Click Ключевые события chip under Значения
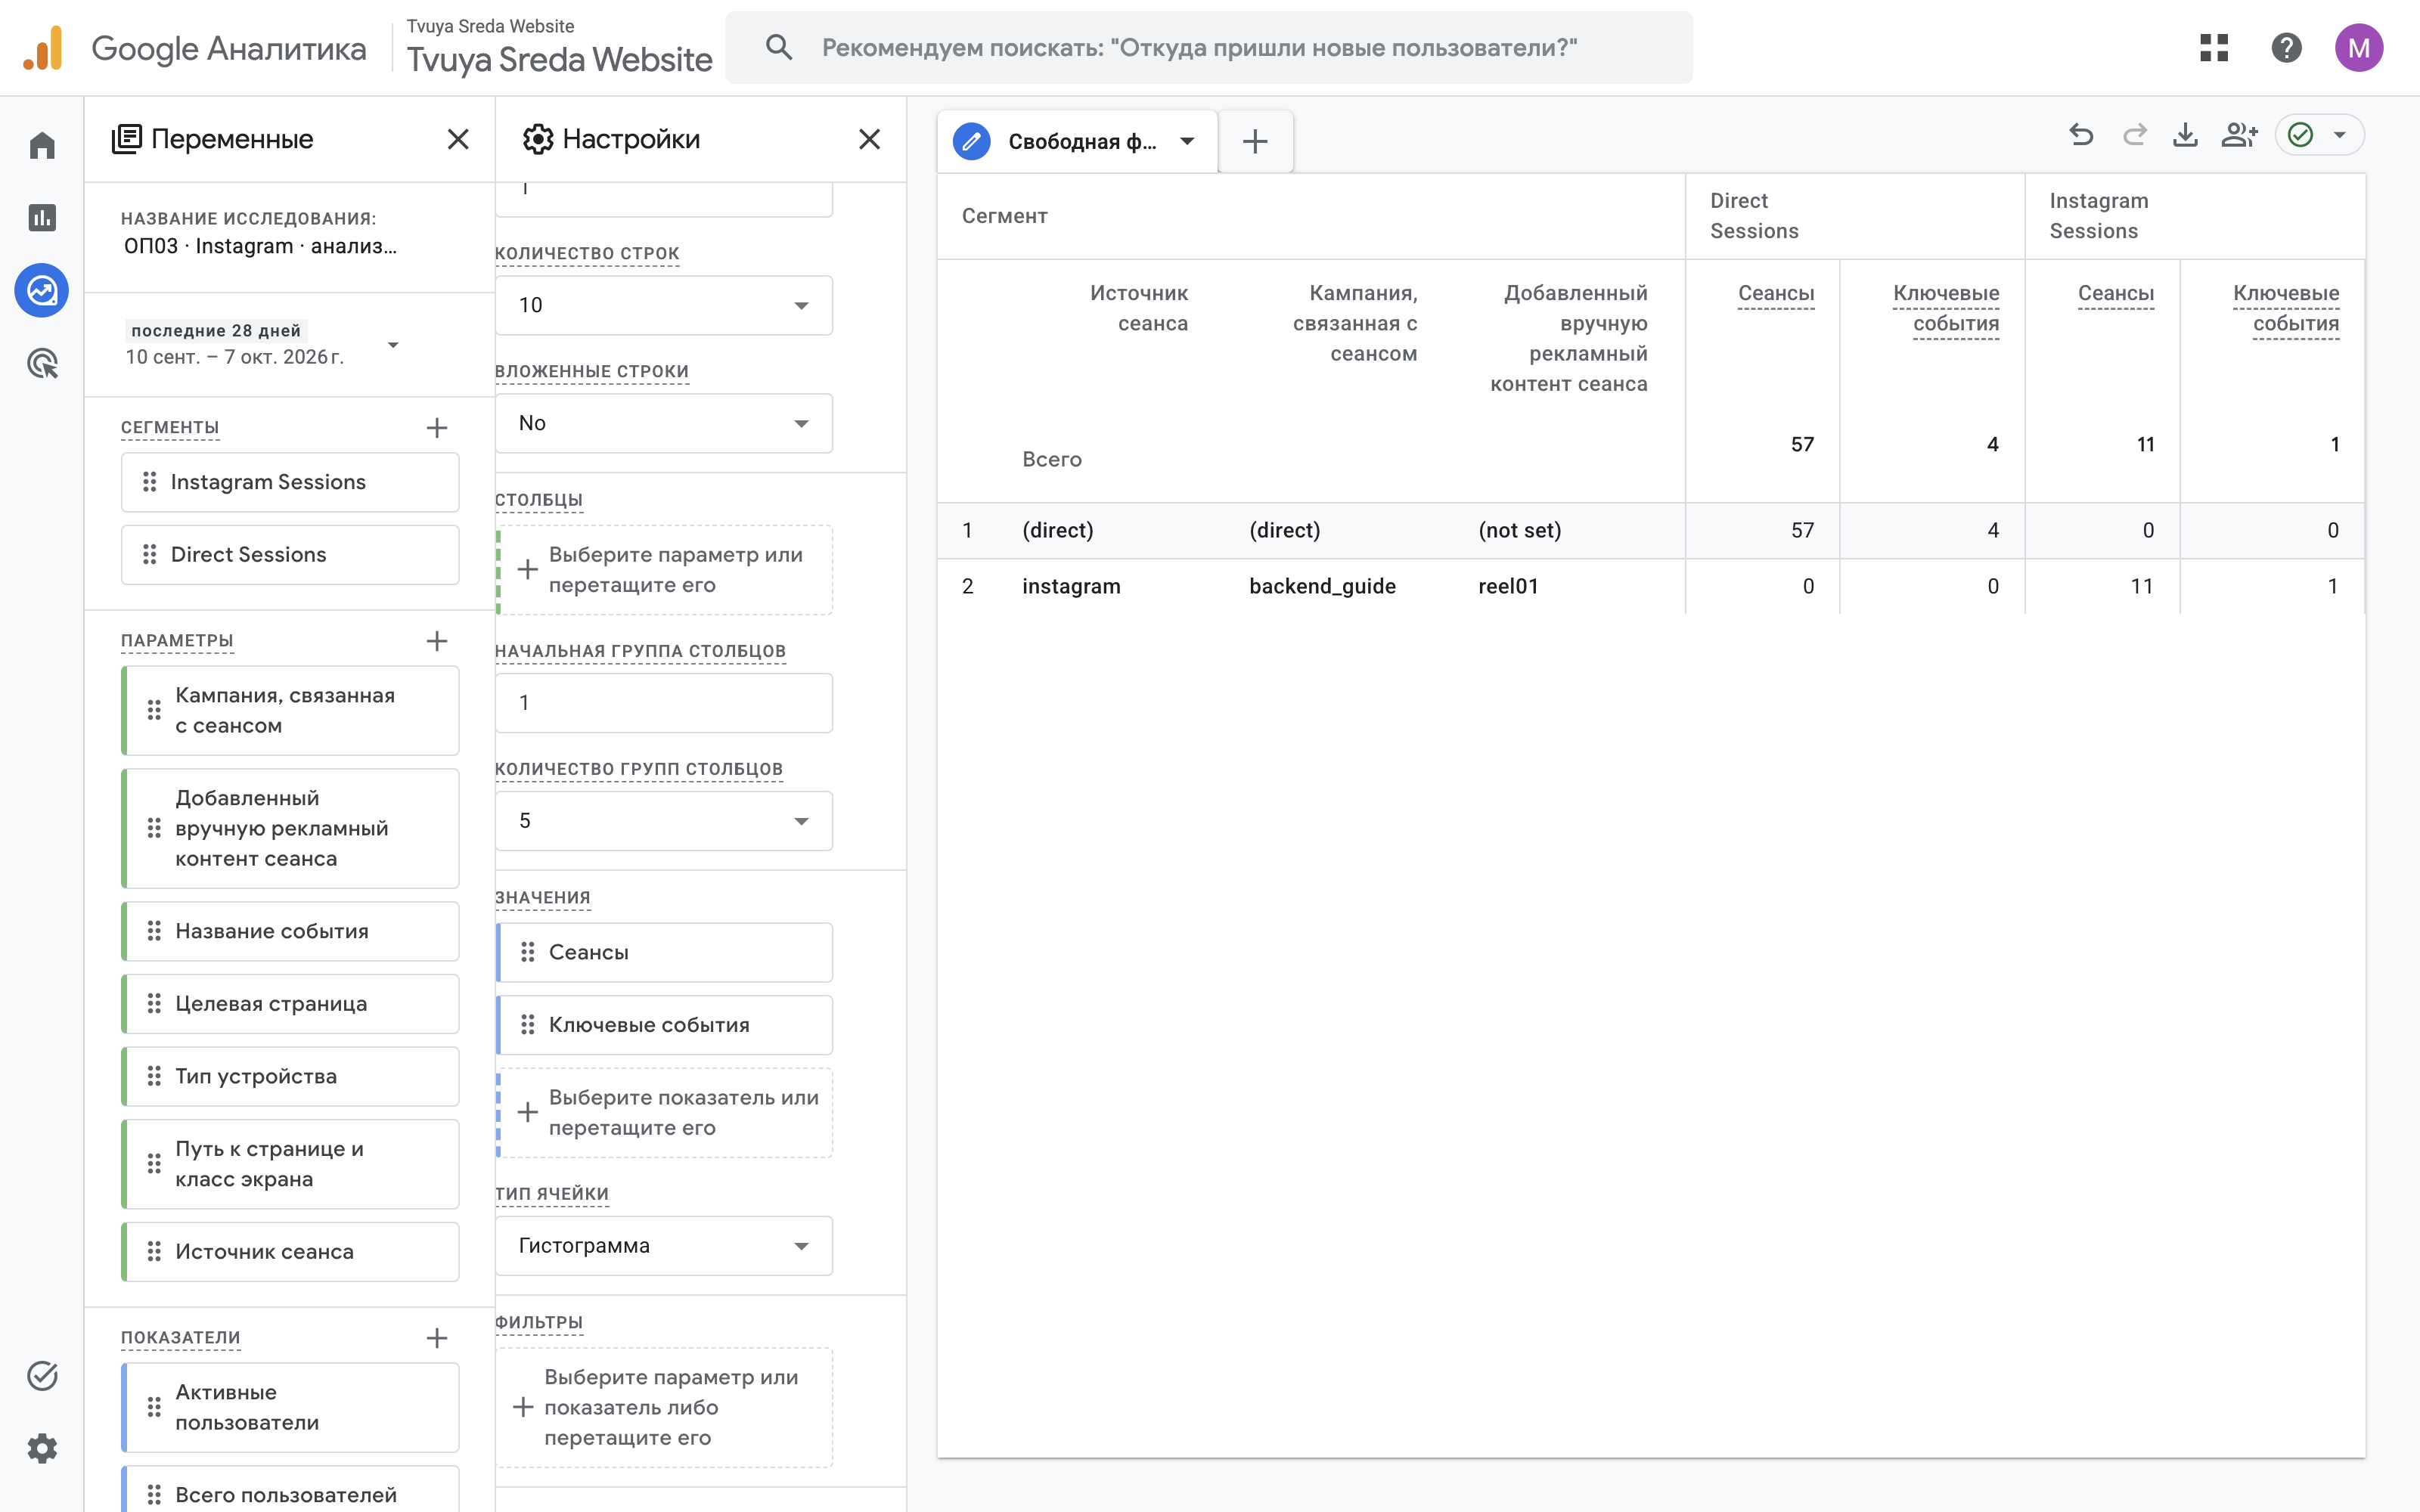The height and width of the screenshot is (1512, 2420). tap(664, 1025)
